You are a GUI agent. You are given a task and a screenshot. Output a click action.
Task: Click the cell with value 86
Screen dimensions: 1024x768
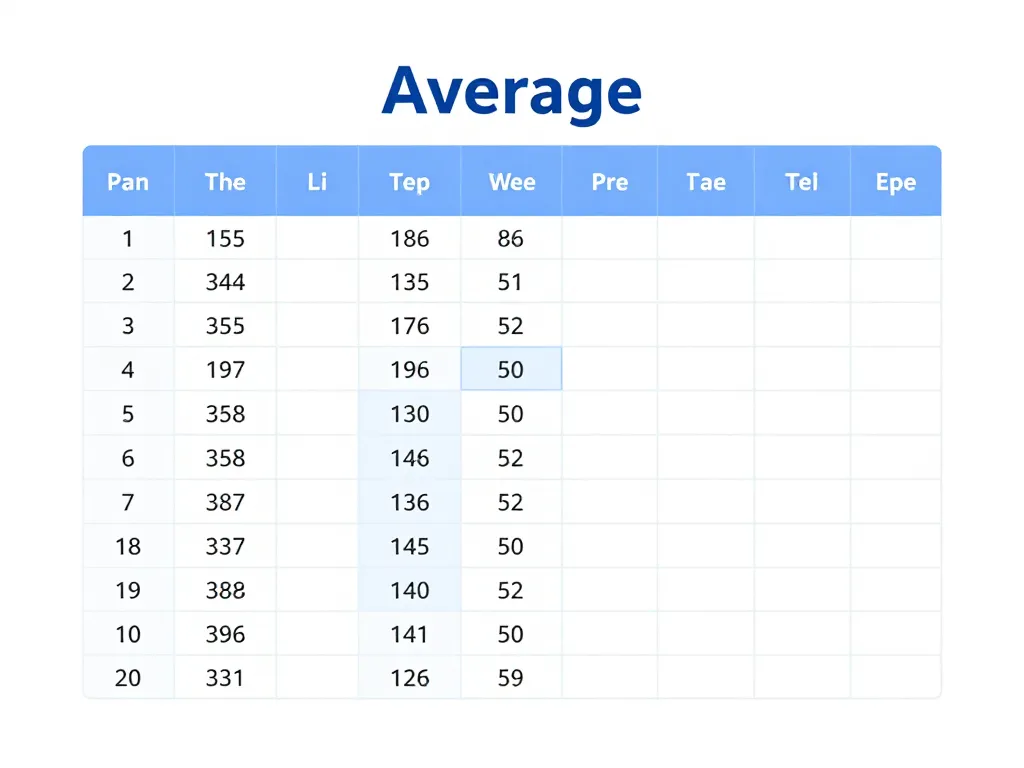(510, 239)
